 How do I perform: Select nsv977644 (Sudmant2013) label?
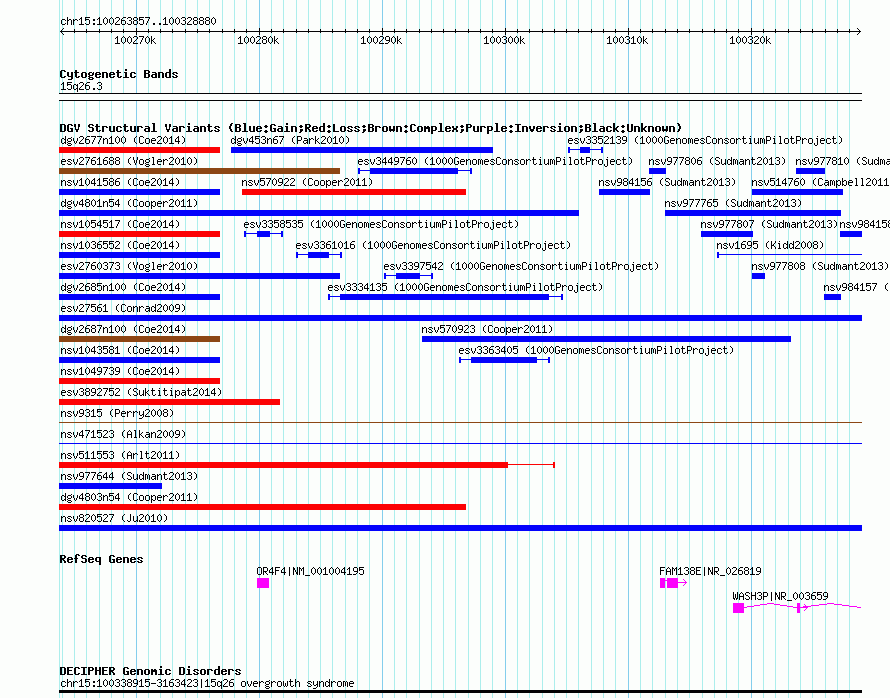(129, 476)
